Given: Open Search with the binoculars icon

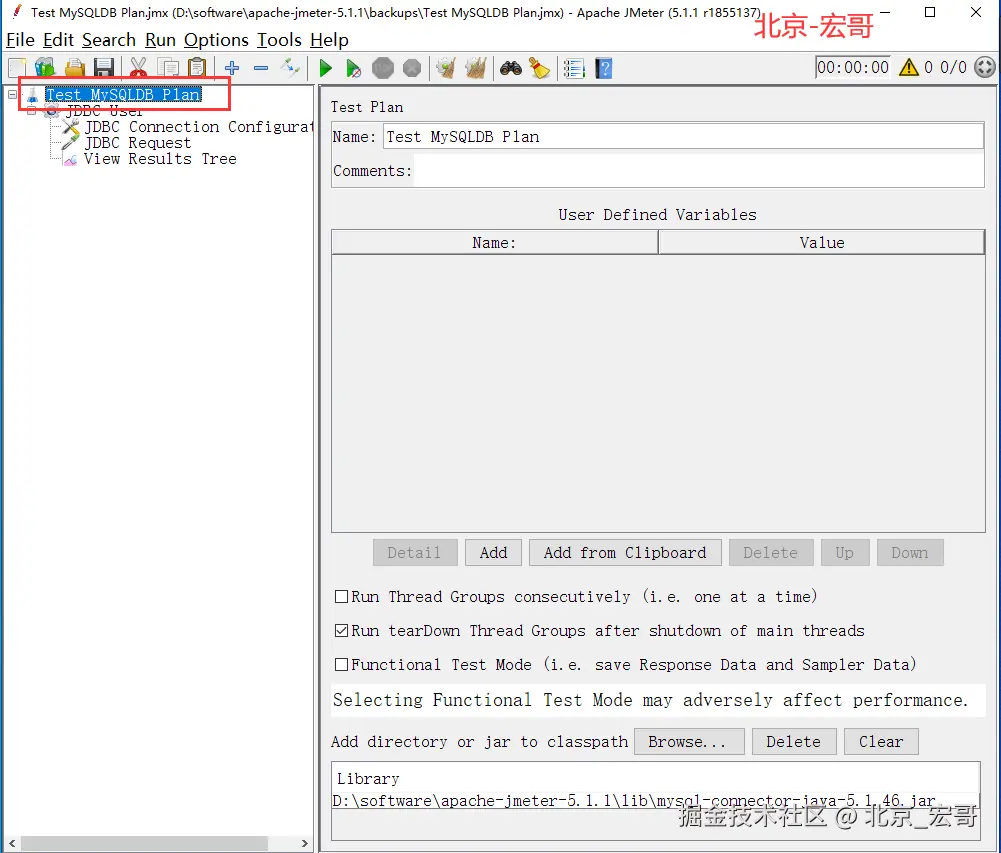Looking at the screenshot, I should pos(511,68).
